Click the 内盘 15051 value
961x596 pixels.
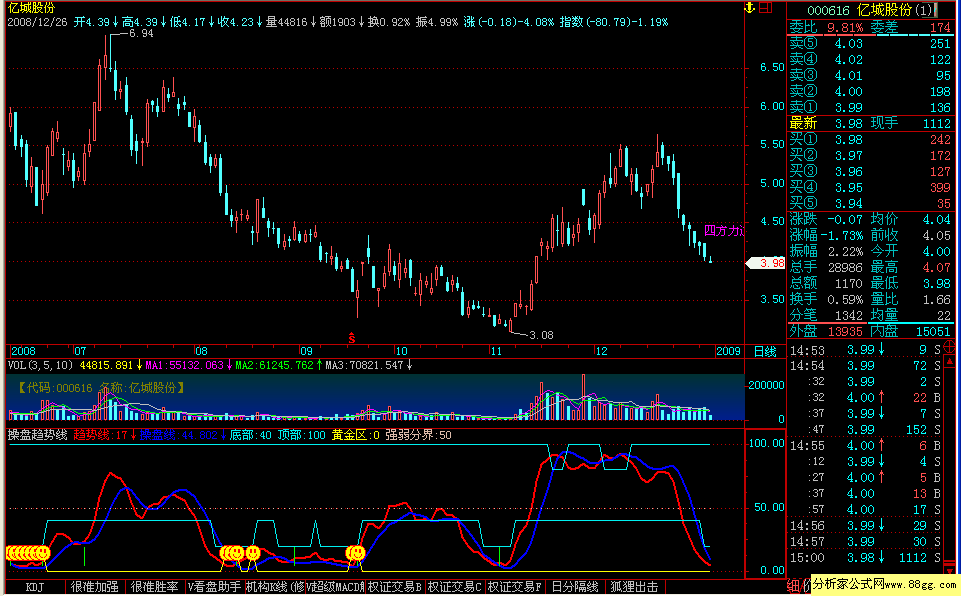click(x=932, y=332)
